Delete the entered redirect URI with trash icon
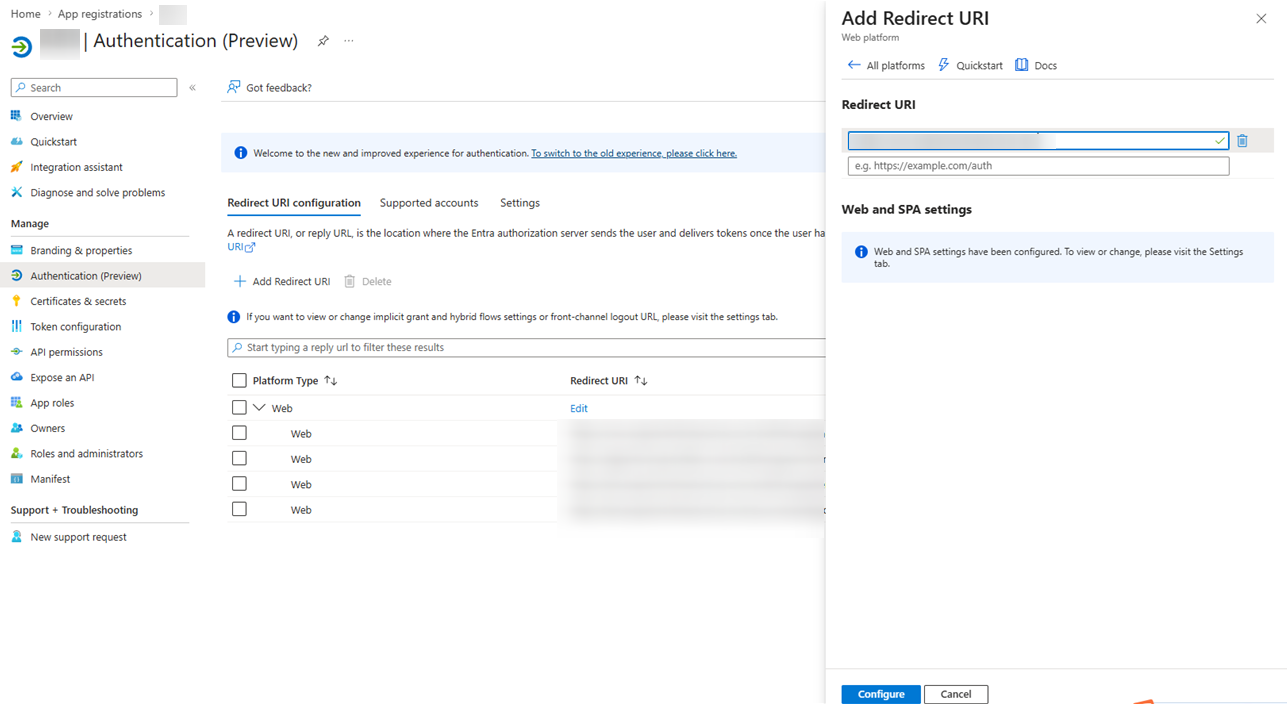 pos(1242,141)
